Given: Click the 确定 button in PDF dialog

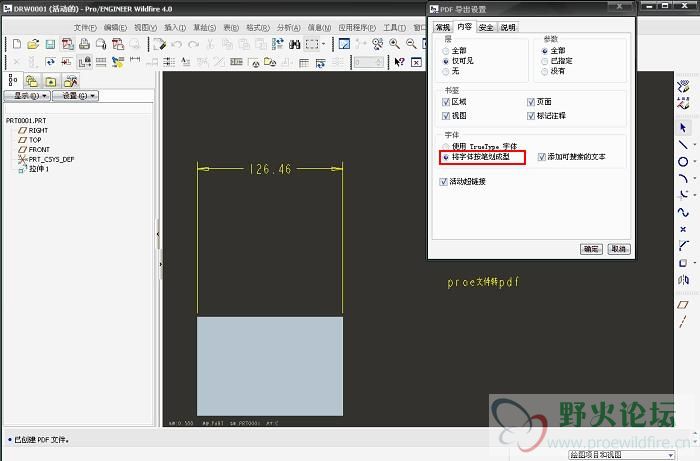Looking at the screenshot, I should [591, 249].
